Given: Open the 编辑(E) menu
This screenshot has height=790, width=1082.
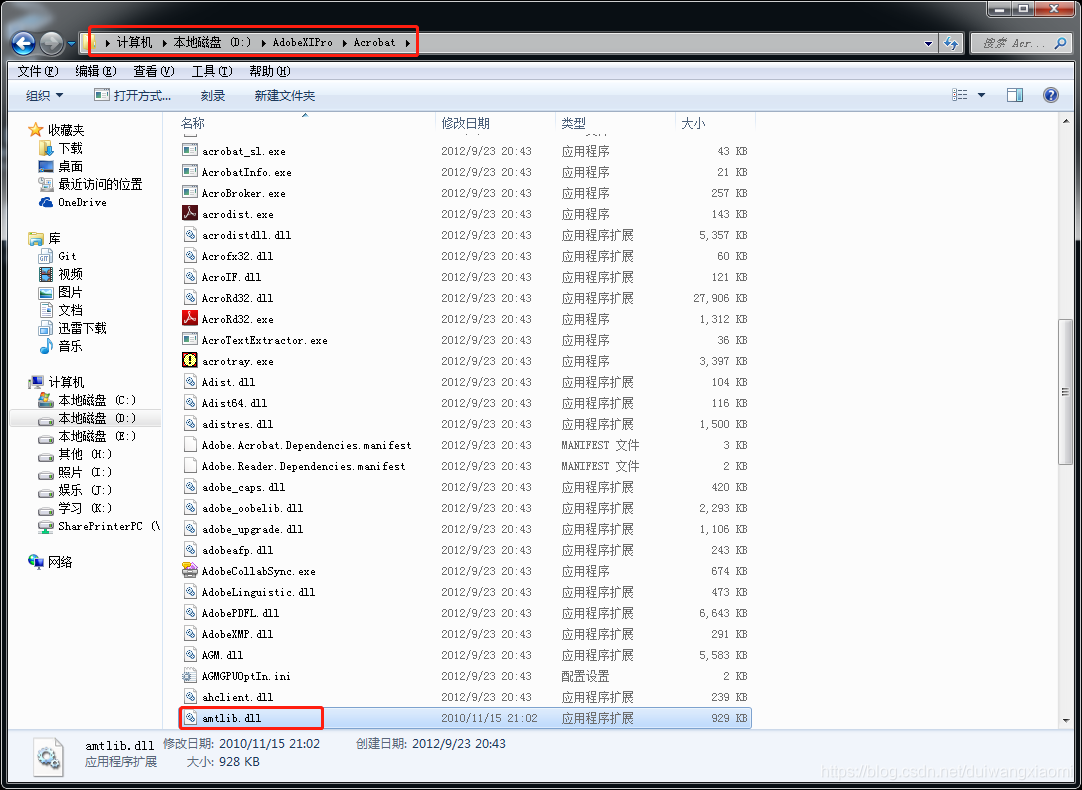Looking at the screenshot, I should click(x=95, y=71).
